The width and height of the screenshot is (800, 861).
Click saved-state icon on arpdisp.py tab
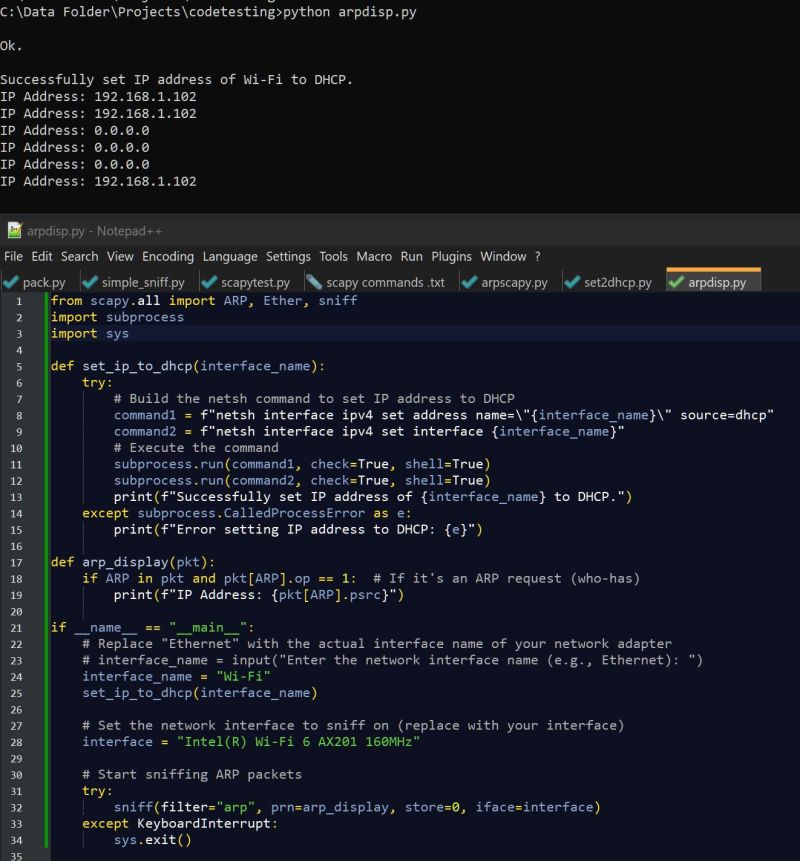[676, 282]
